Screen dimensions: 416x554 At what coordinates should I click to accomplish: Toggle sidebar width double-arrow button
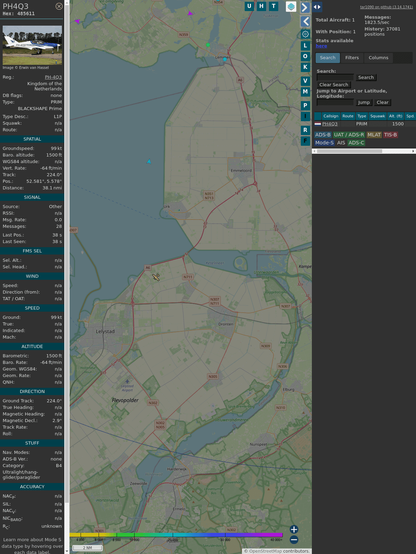[317, 7]
